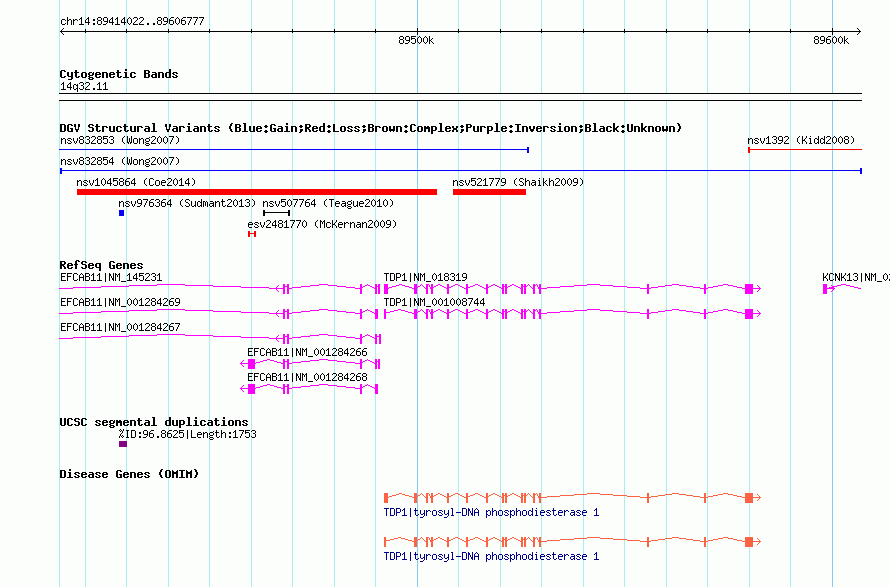Open the RefSeq Genes track title
Image resolution: width=890 pixels, height=587 pixels.
[101, 265]
